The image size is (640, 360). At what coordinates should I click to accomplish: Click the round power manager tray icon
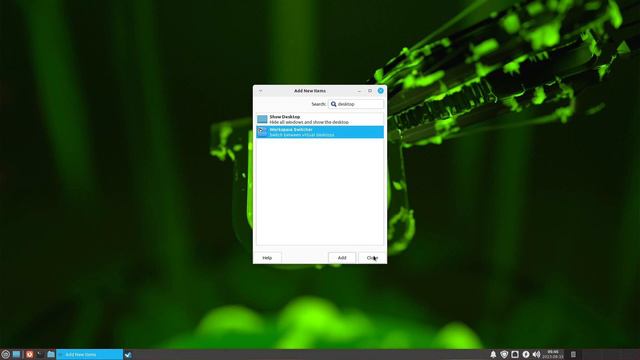point(526,354)
